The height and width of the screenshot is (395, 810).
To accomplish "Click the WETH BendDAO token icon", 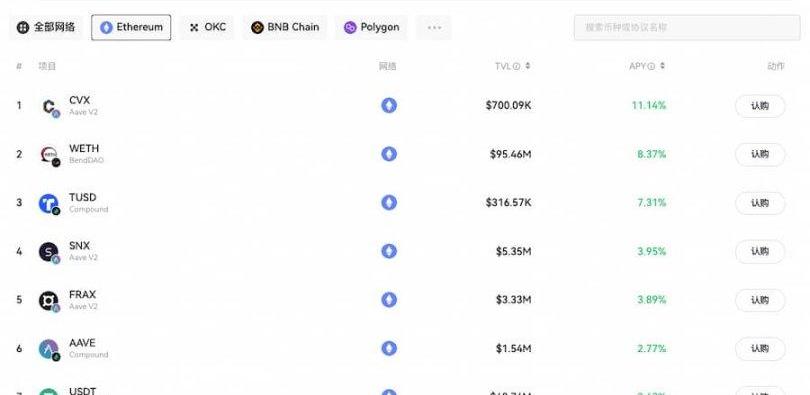I will [50, 155].
